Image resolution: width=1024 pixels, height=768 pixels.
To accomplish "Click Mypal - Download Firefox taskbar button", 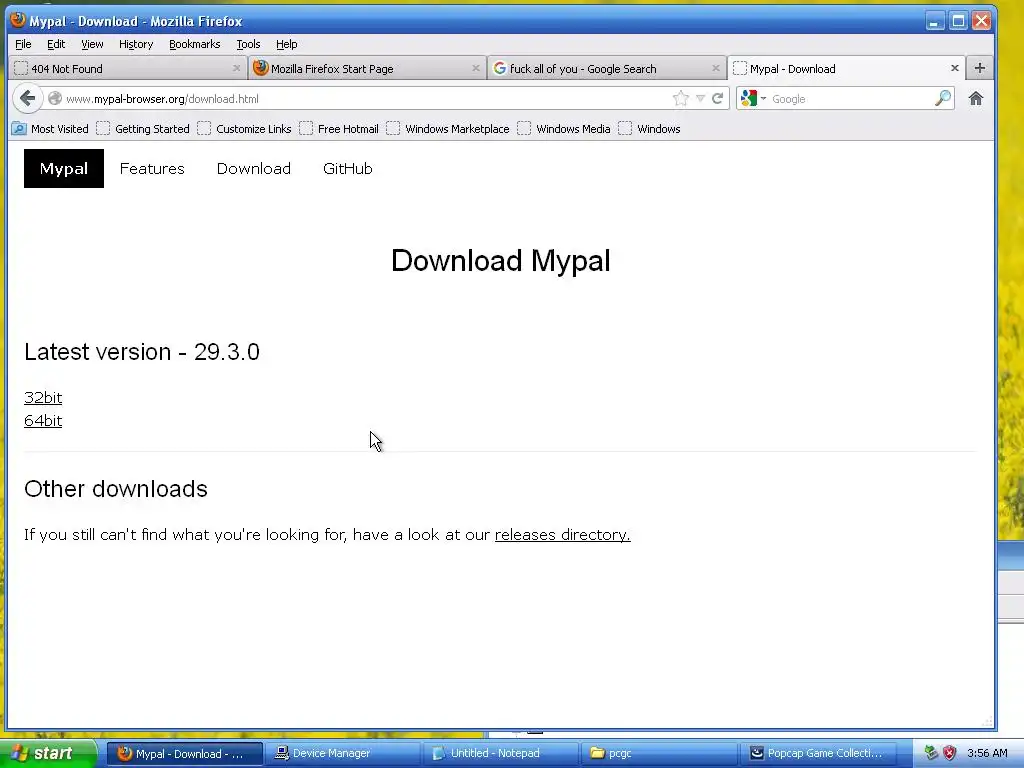I will [x=185, y=753].
